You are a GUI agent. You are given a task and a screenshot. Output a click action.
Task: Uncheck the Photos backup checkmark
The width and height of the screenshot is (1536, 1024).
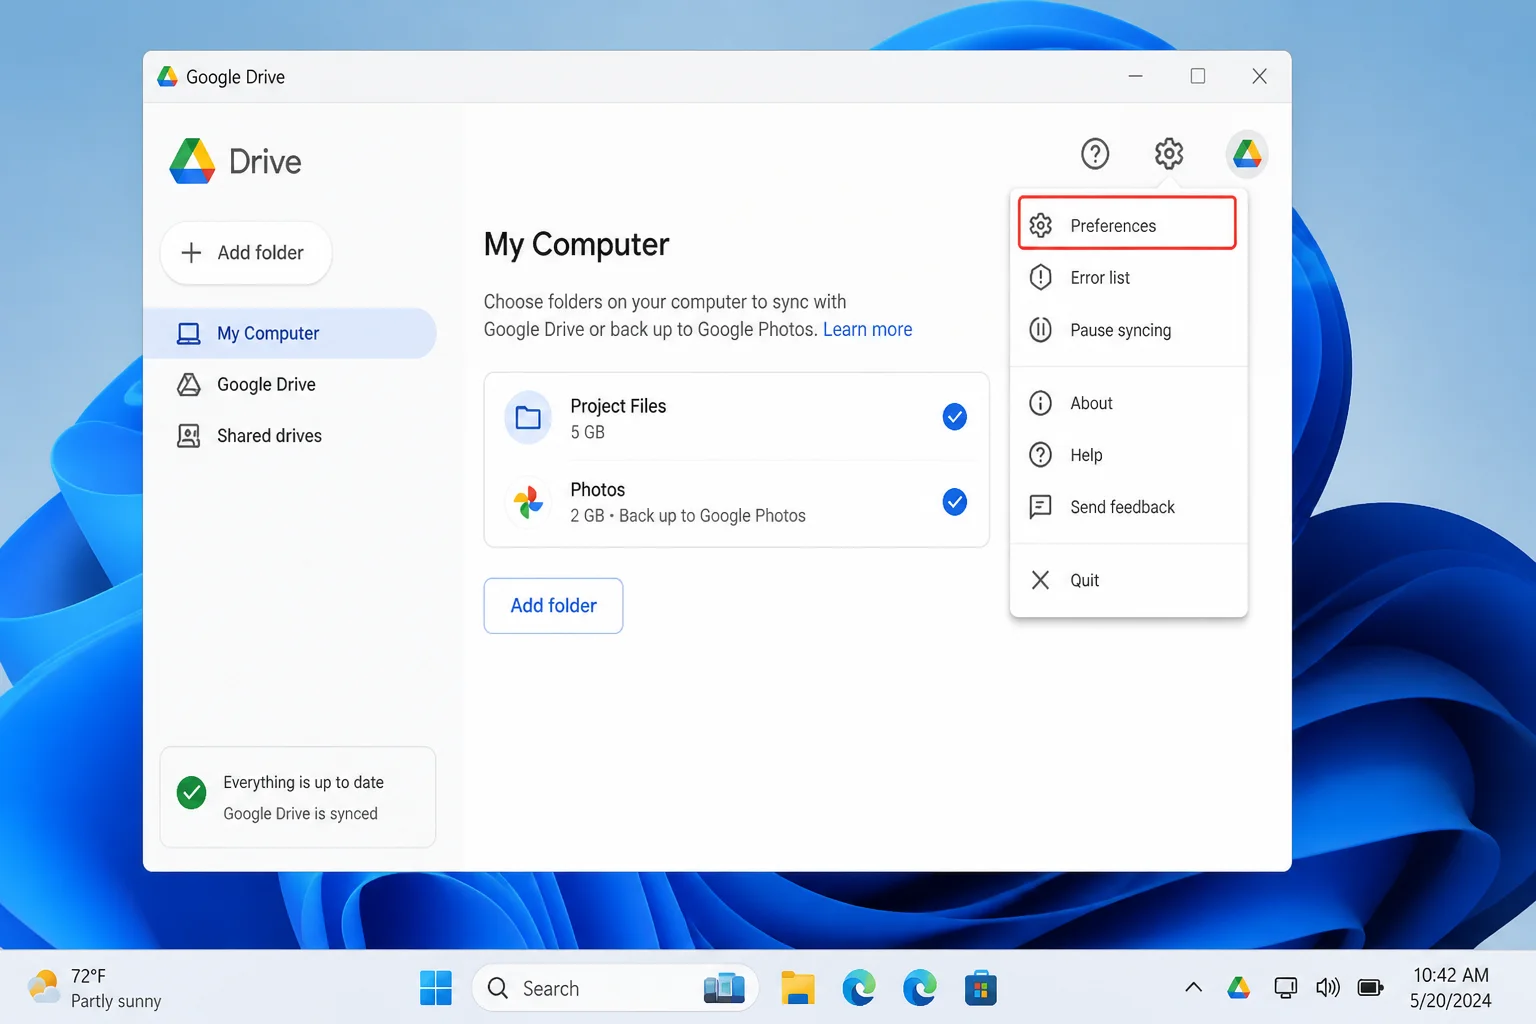point(955,501)
